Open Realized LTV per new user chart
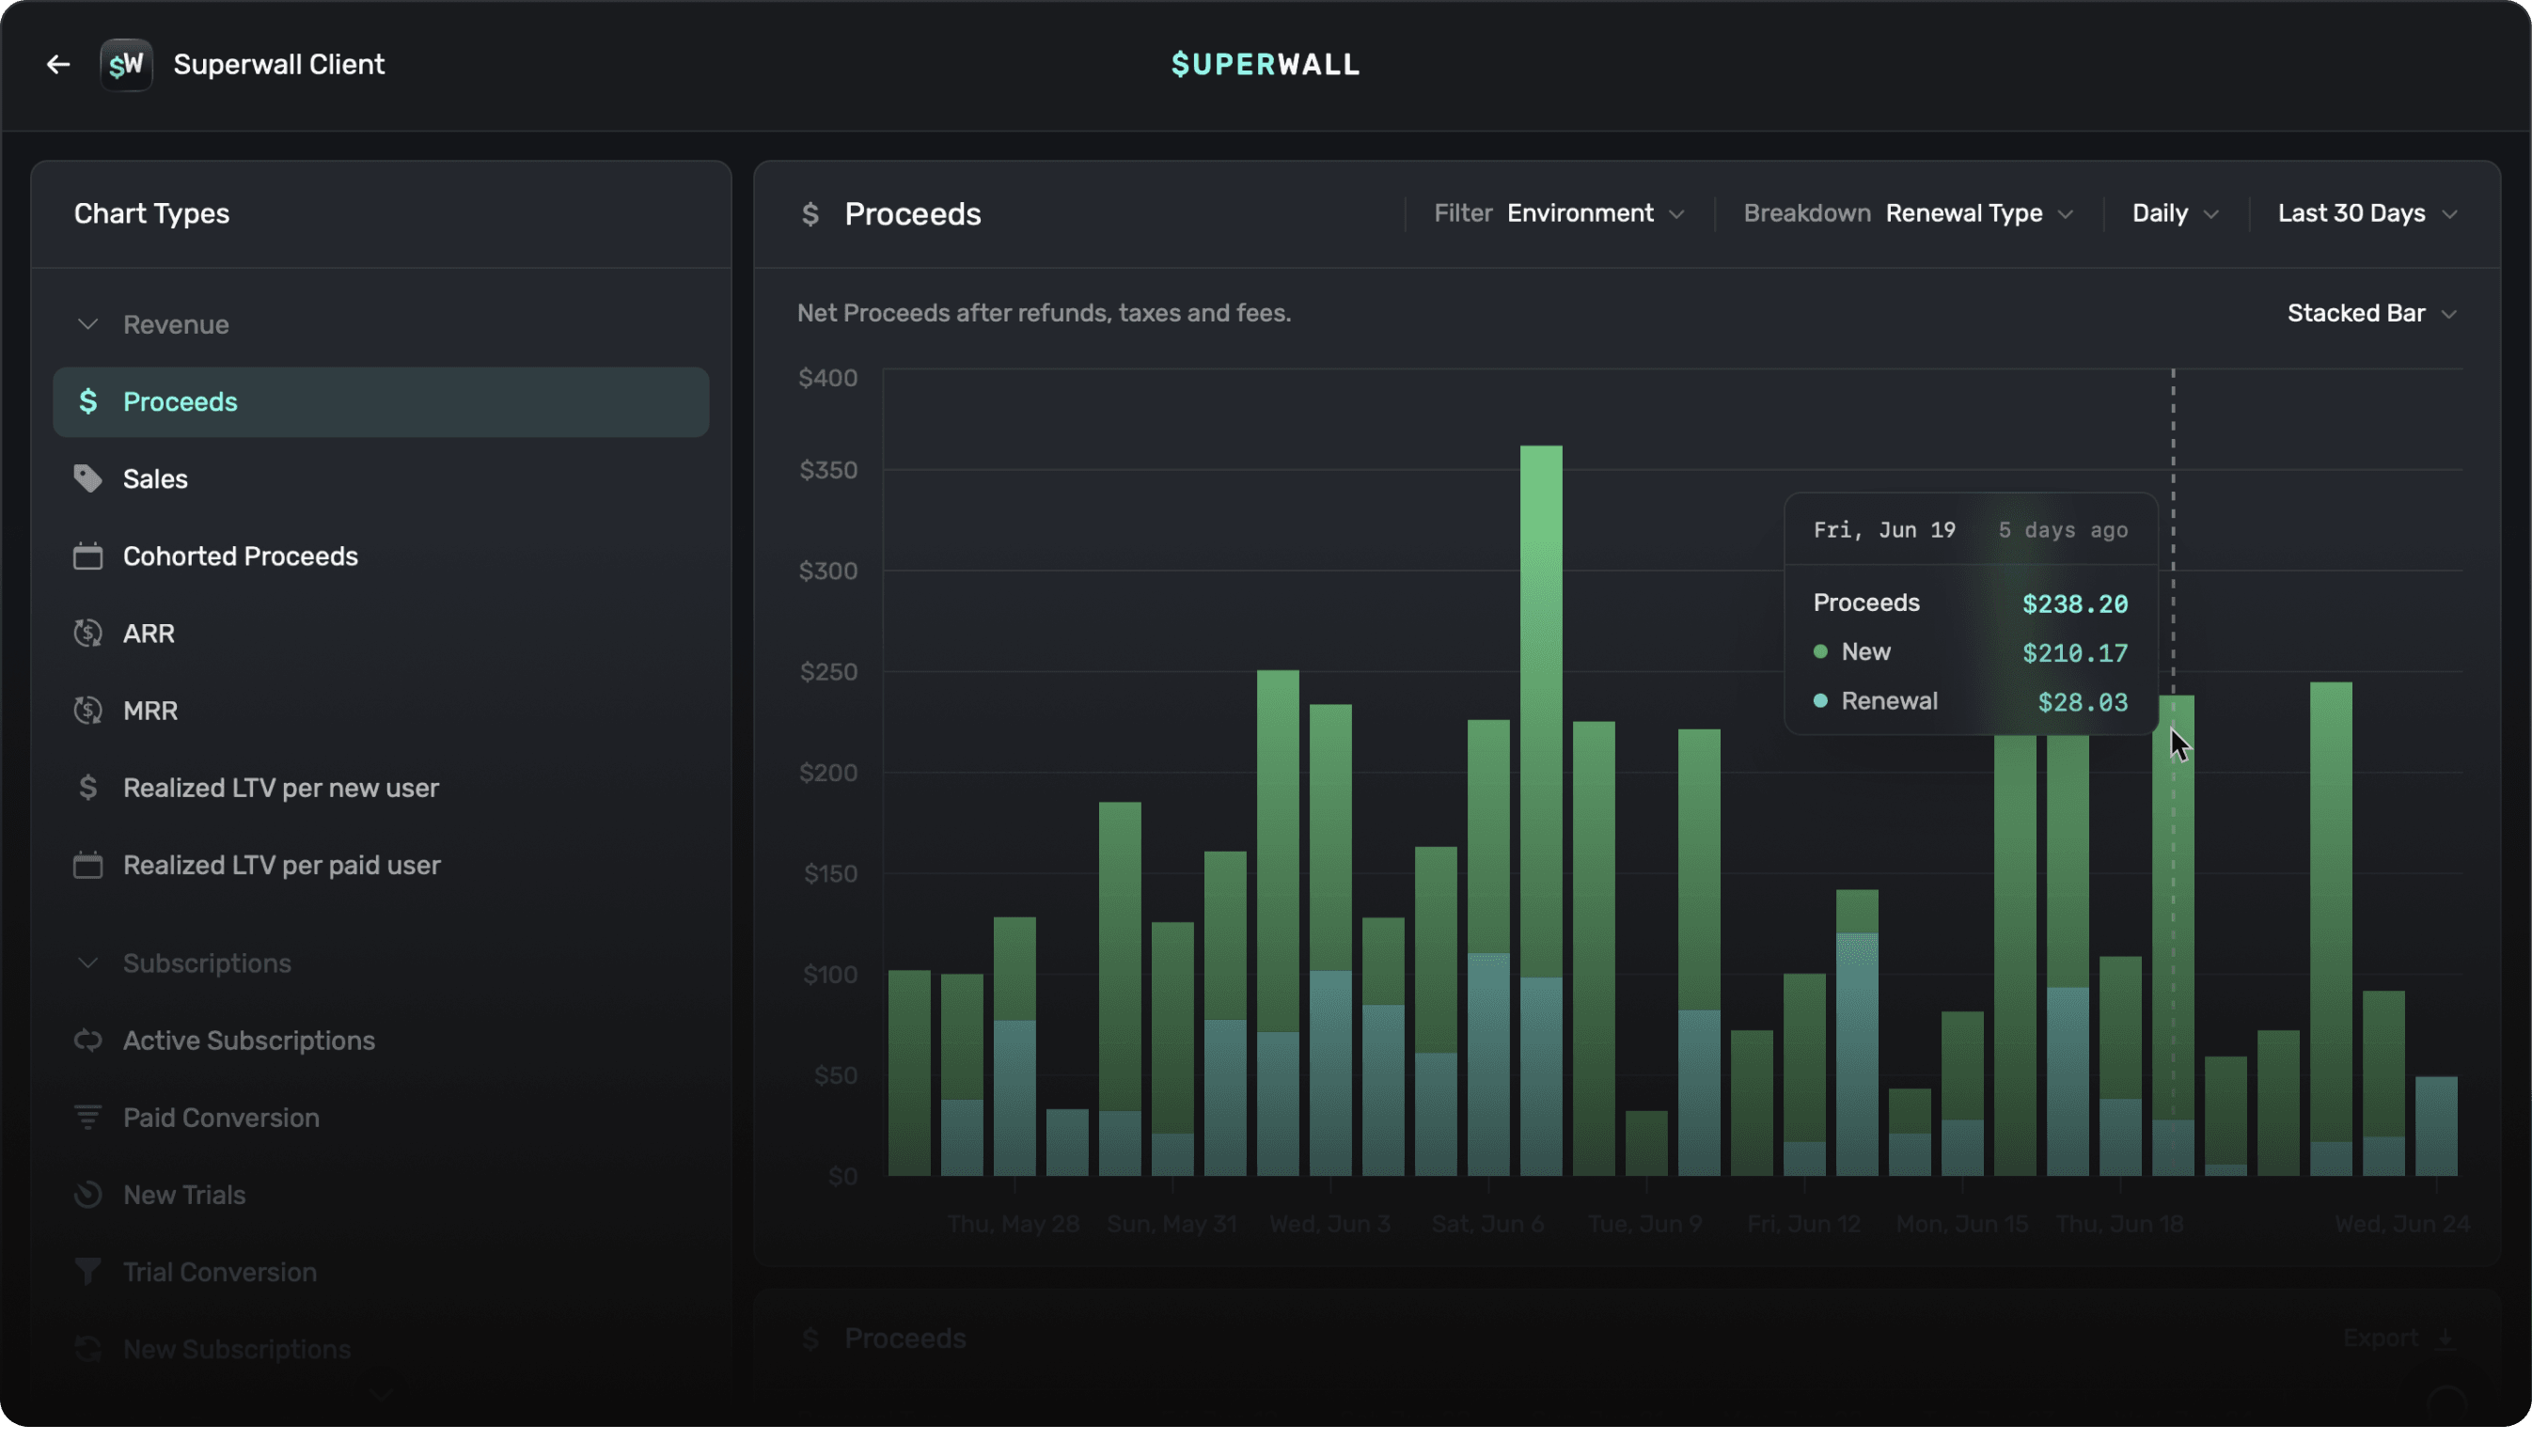 click(x=381, y=788)
